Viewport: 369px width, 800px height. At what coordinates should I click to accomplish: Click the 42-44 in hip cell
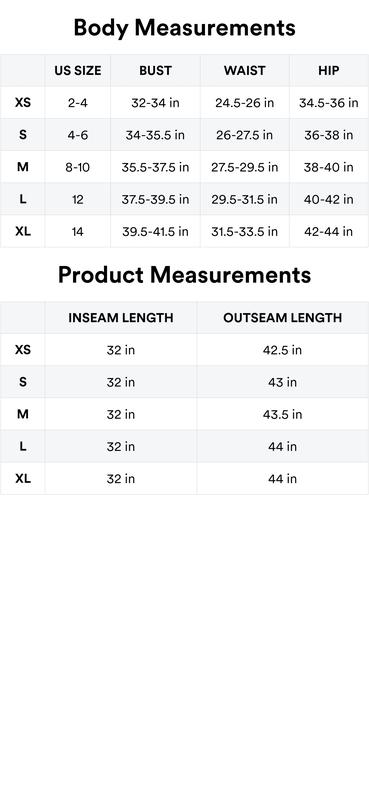tap(329, 231)
